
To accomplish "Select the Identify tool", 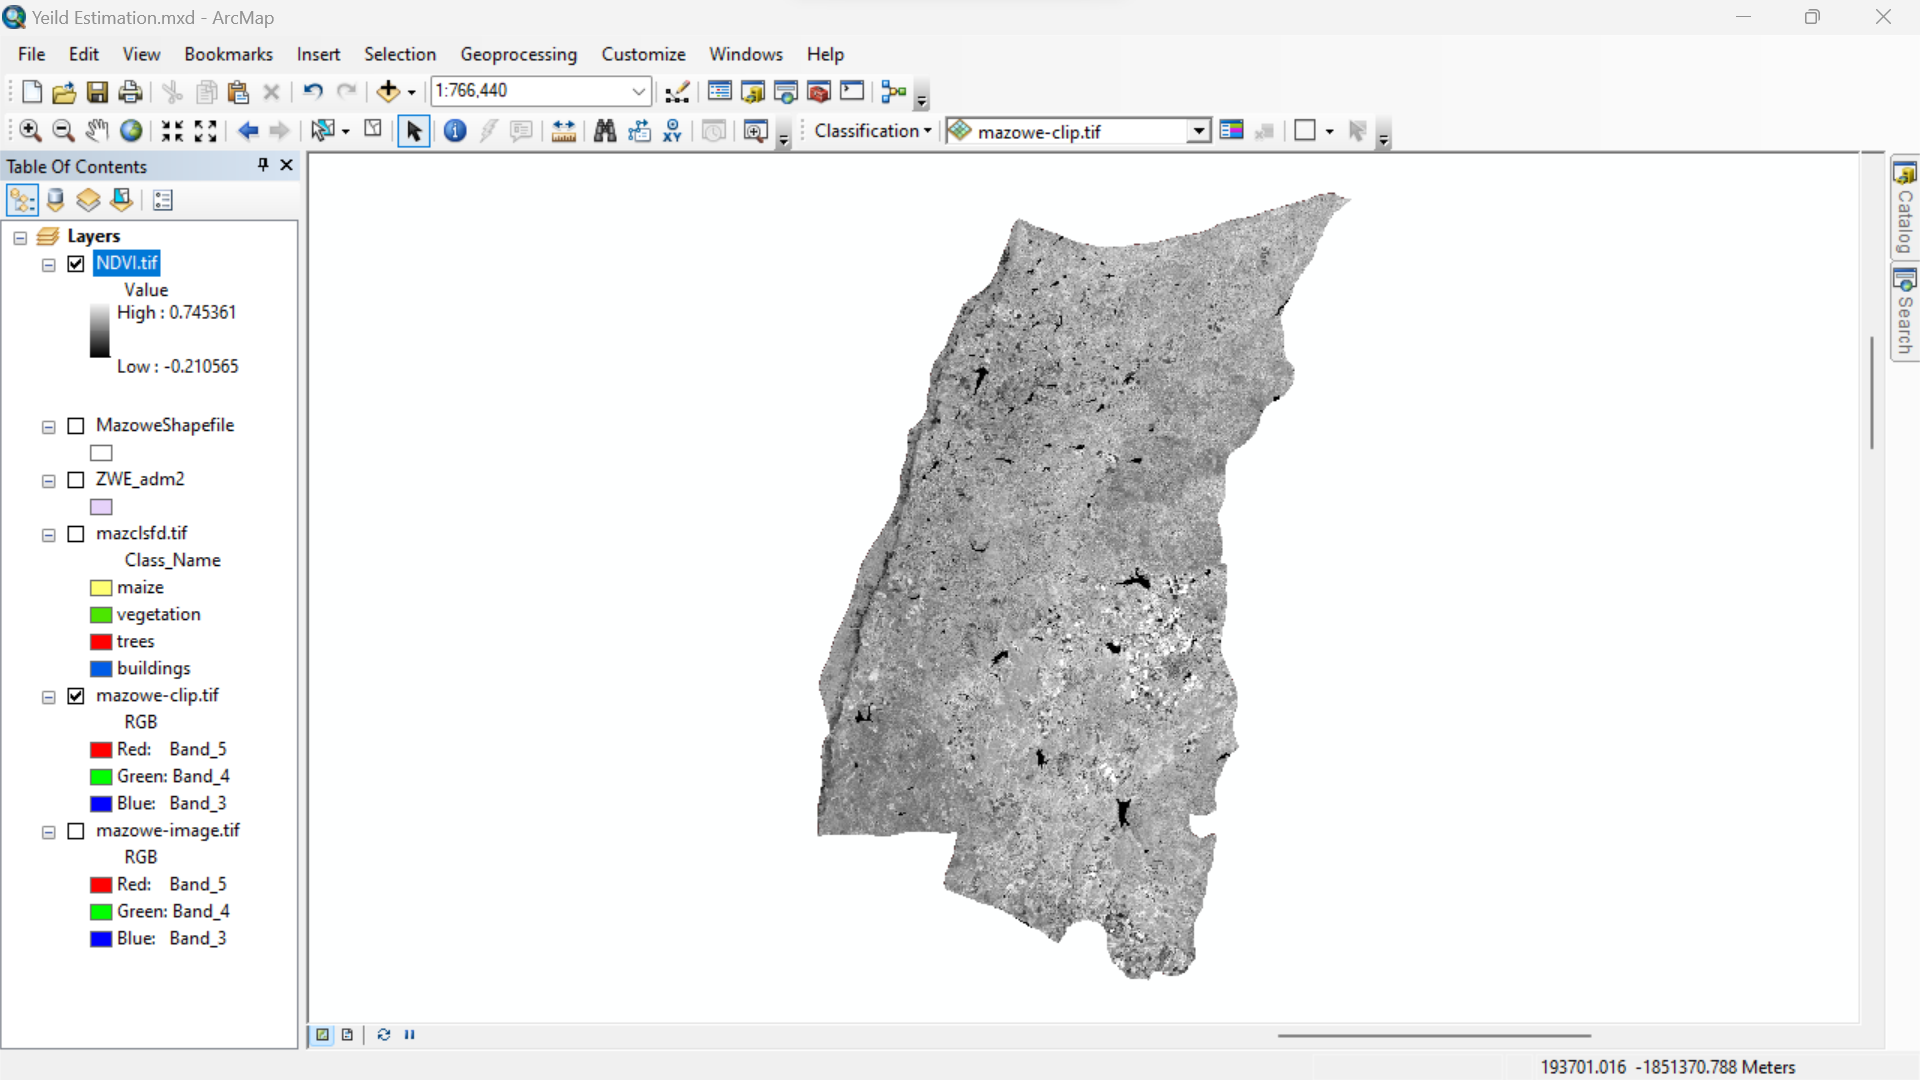I will (x=455, y=131).
